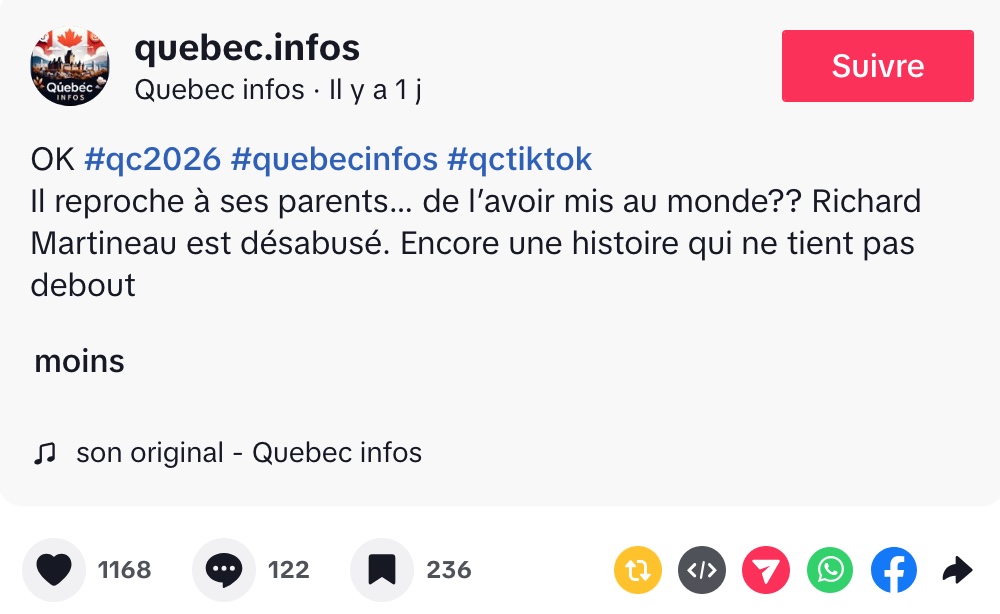Screen dimensions: 1000x614
Task: Save the post with the bookmark icon
Action: [x=382, y=570]
